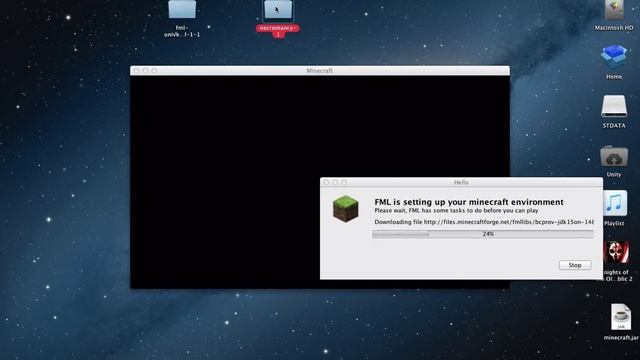Click the grass block icon in dialog
Image resolution: width=640 pixels, height=360 pixels.
tap(346, 209)
